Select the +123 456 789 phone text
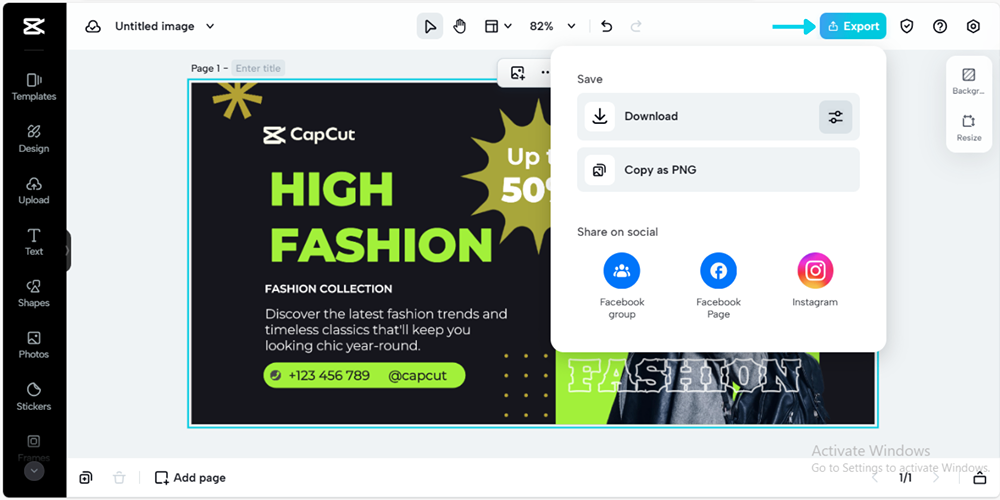 328,376
